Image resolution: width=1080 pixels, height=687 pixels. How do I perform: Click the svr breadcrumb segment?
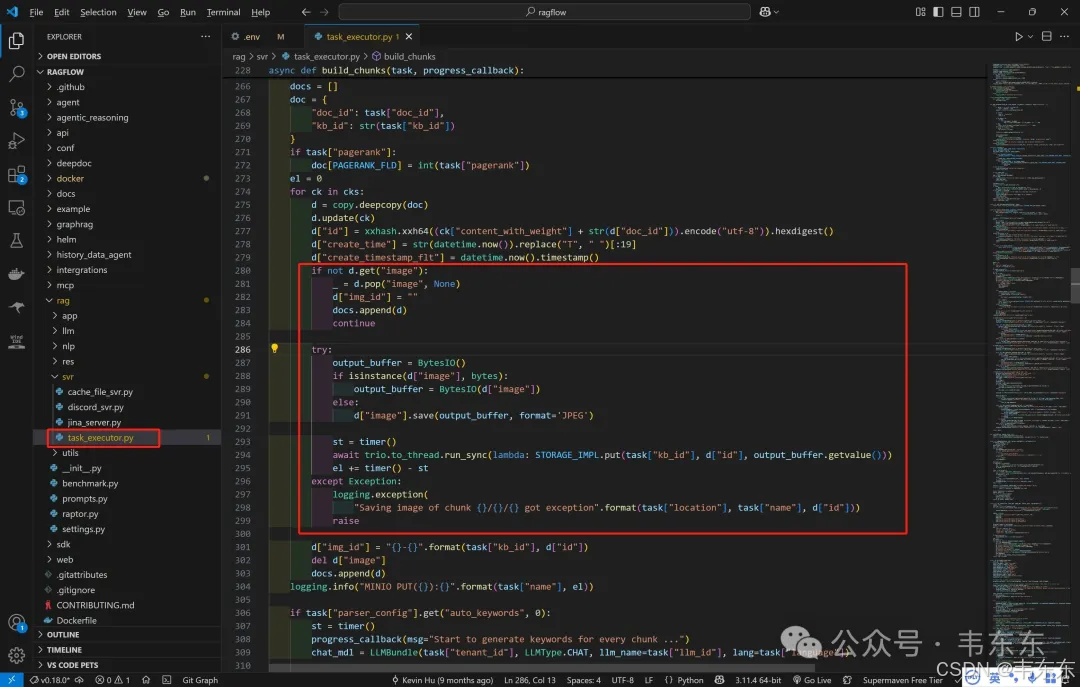[x=262, y=57]
